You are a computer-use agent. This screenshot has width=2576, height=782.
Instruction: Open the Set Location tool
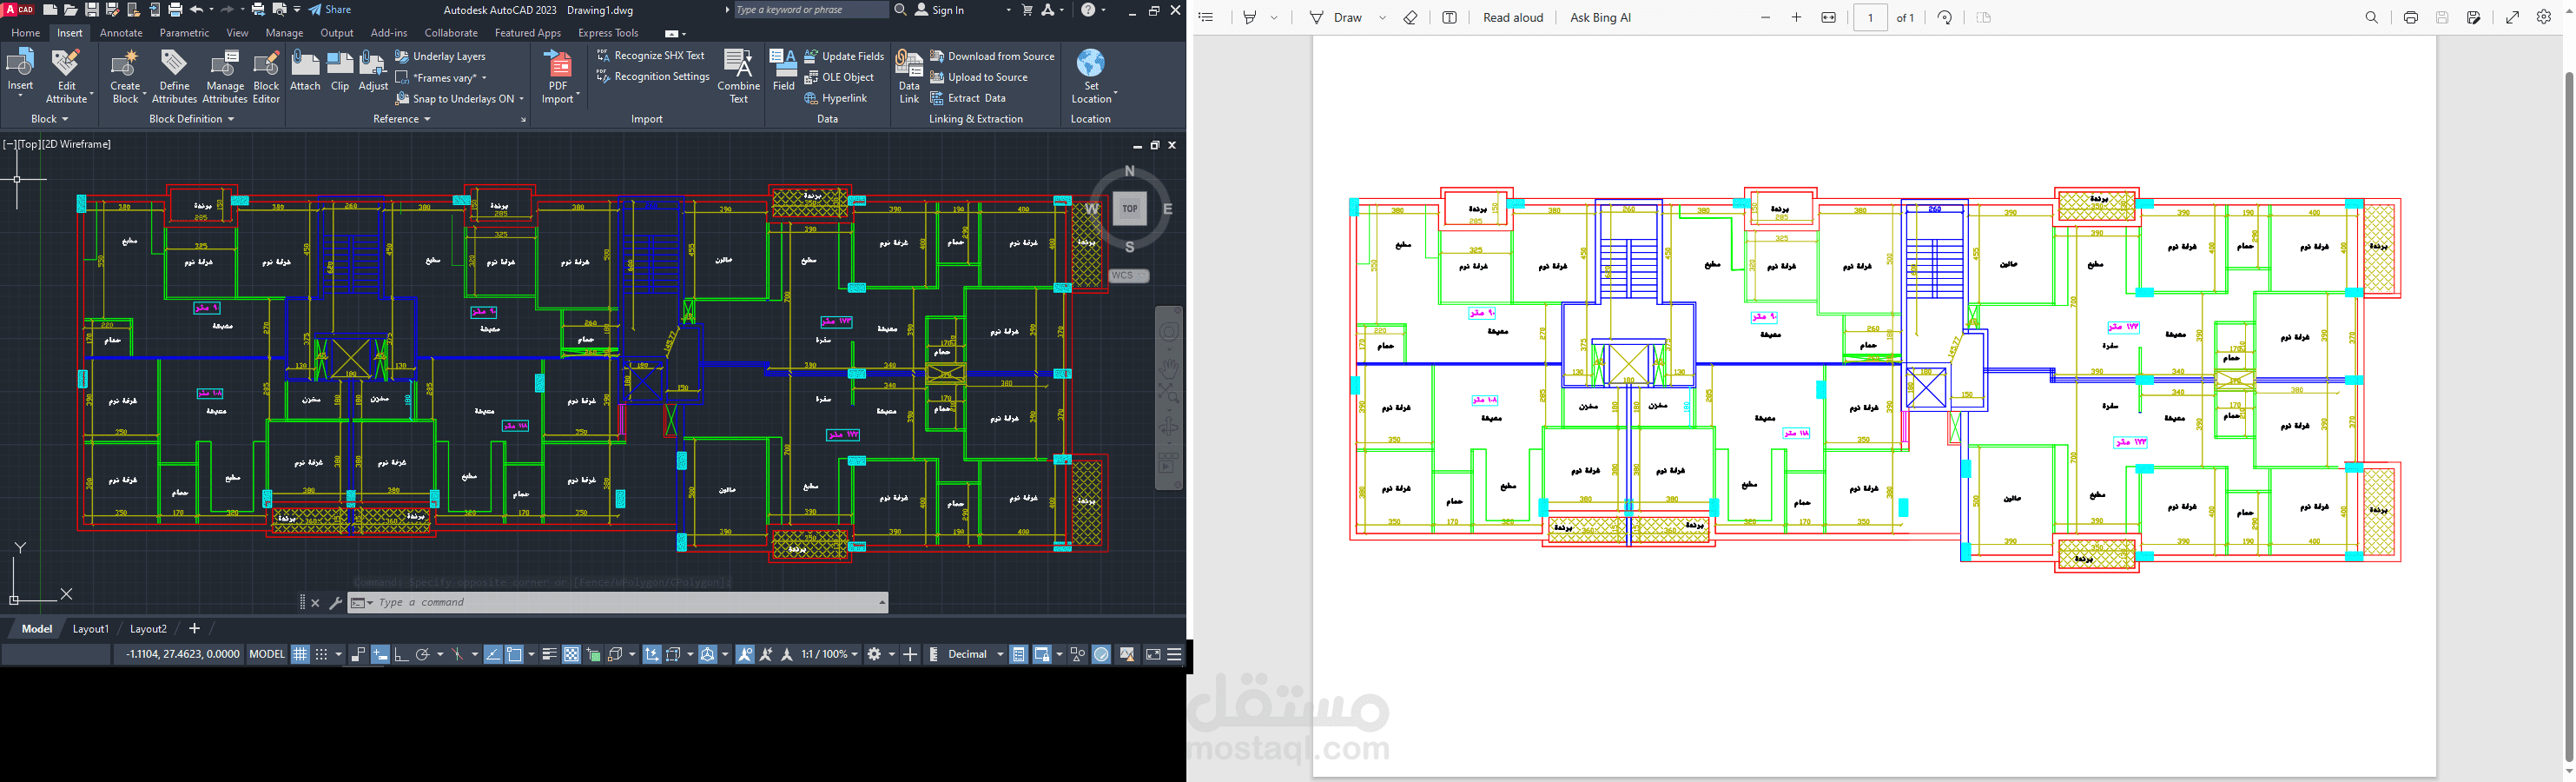pyautogui.click(x=1091, y=75)
